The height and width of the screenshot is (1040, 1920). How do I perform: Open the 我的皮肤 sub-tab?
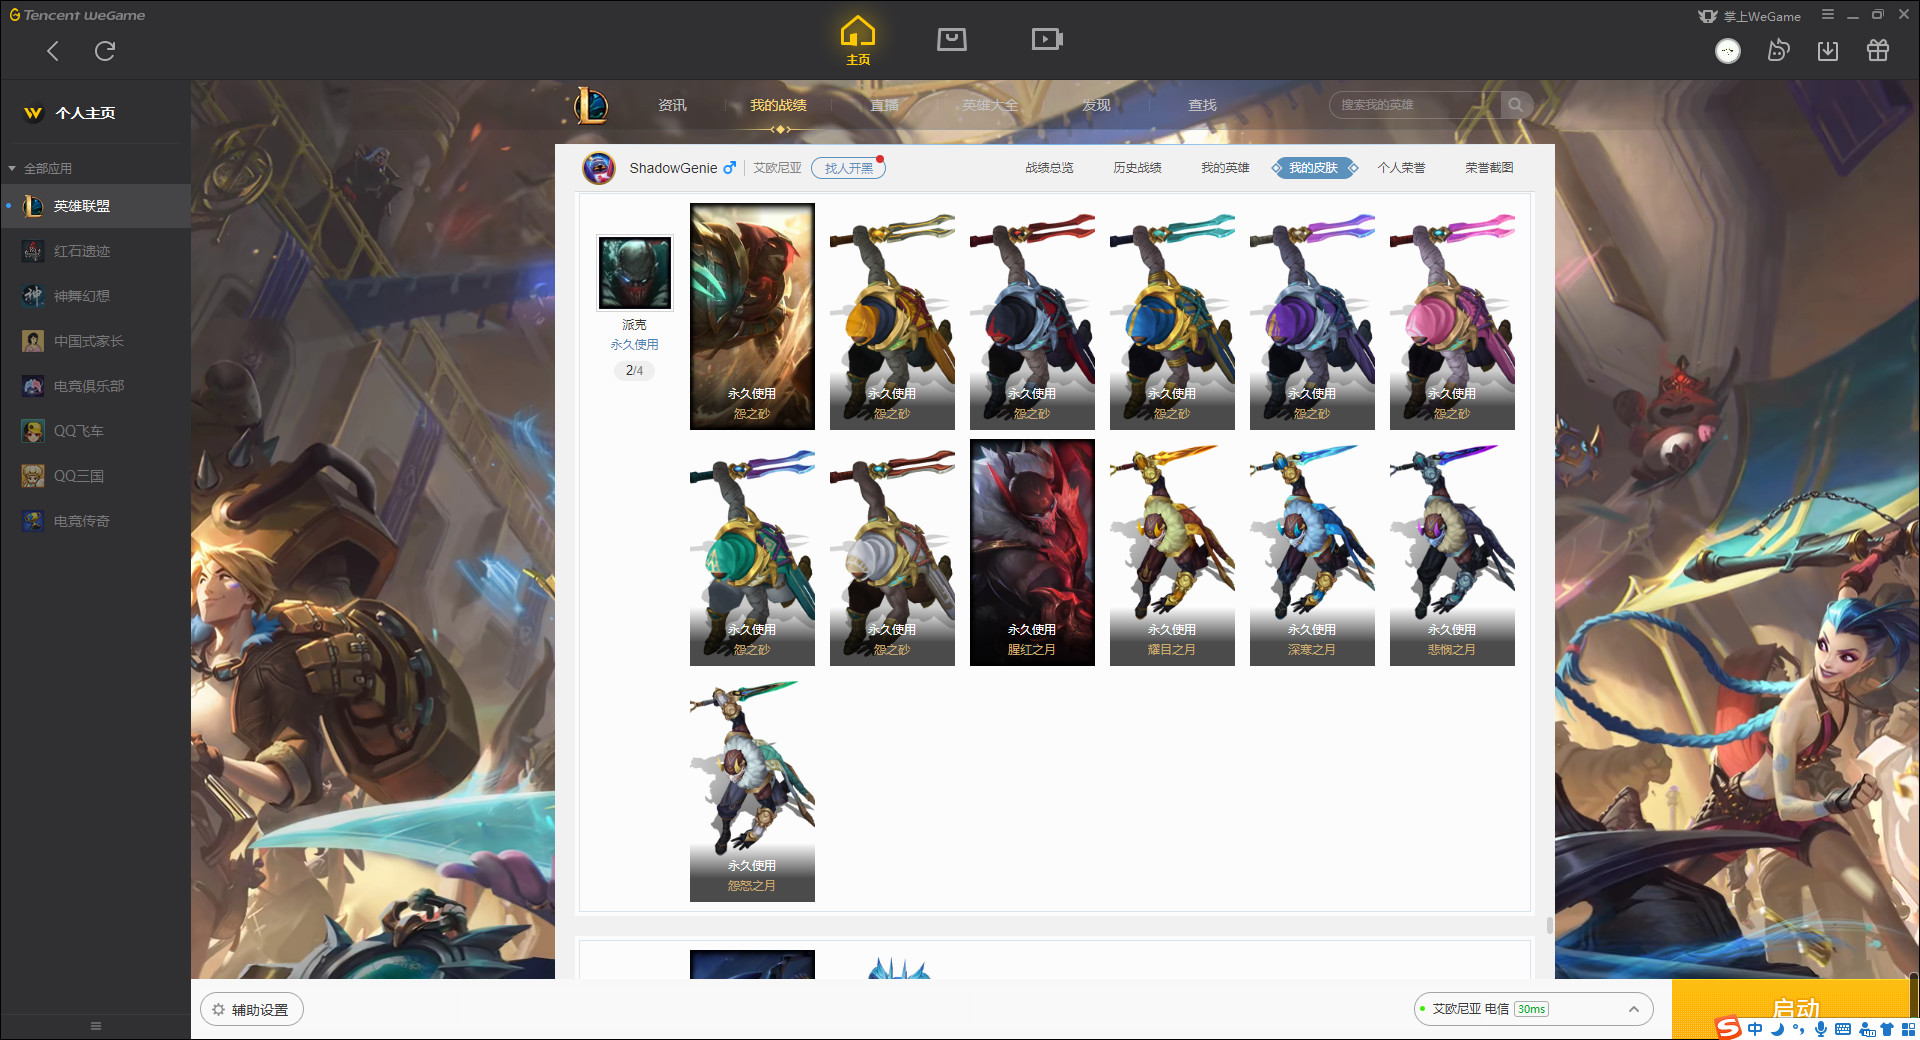point(1314,168)
